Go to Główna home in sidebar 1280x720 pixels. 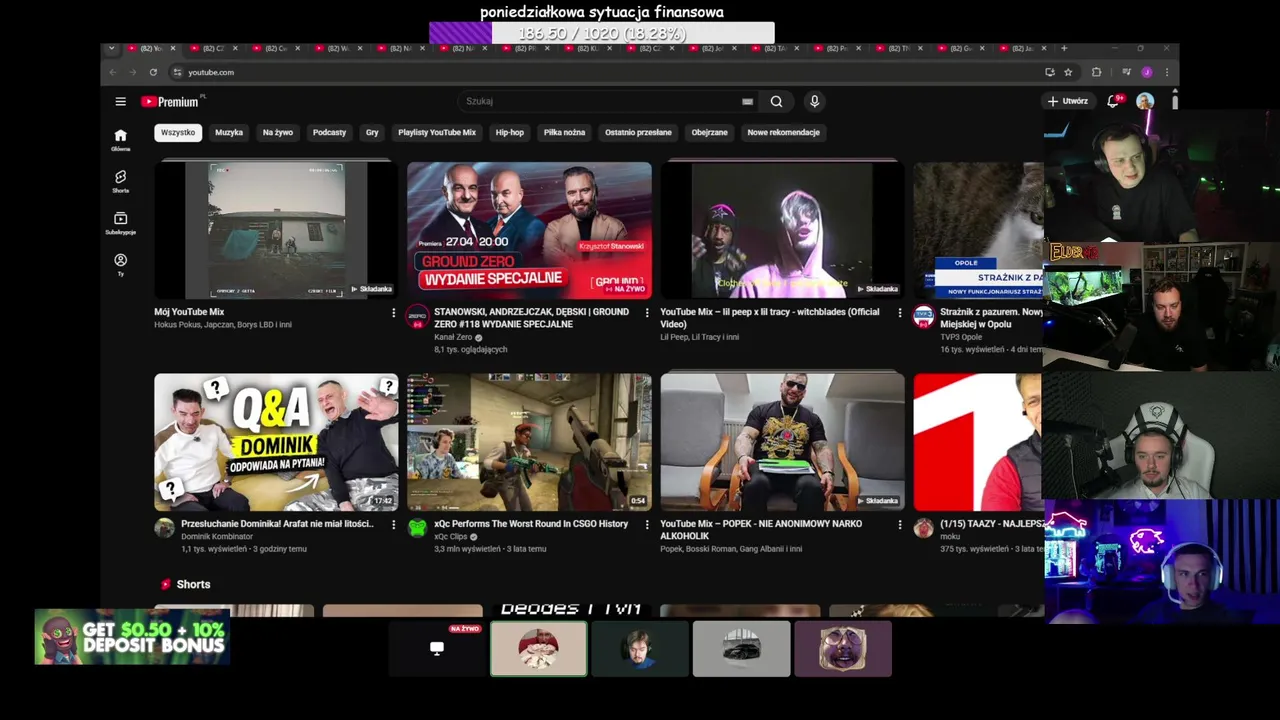(x=120, y=140)
